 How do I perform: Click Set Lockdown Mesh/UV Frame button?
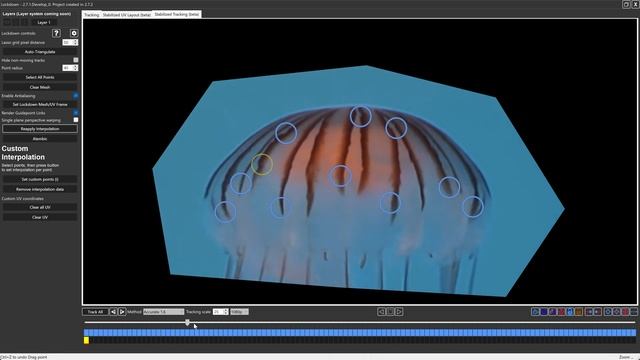[x=40, y=104]
